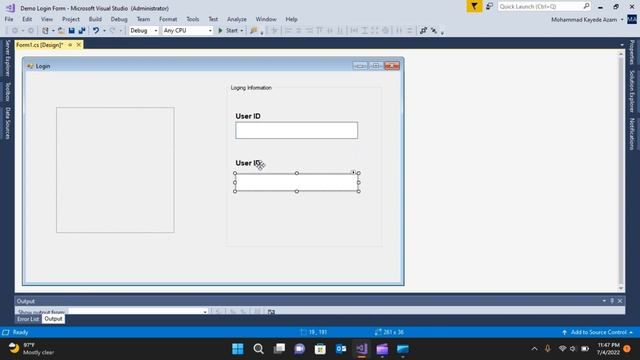Open Outlook from the taskbar
Viewport: 640px width, 360px height.
click(341, 349)
